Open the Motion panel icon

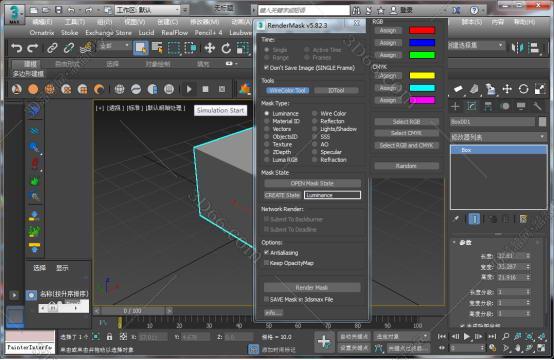(505, 106)
